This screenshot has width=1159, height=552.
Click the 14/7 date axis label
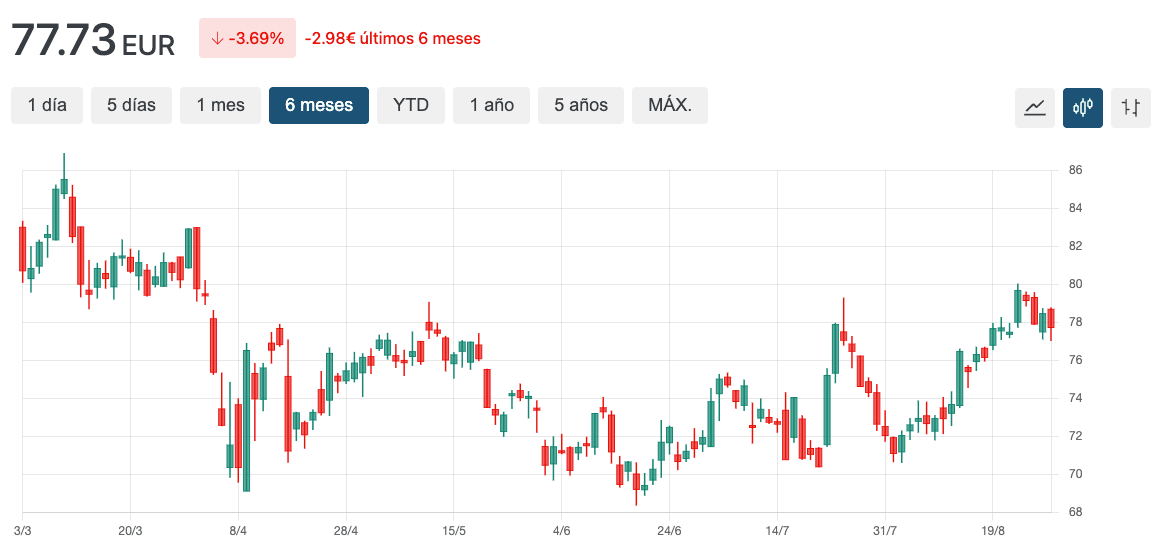(777, 530)
